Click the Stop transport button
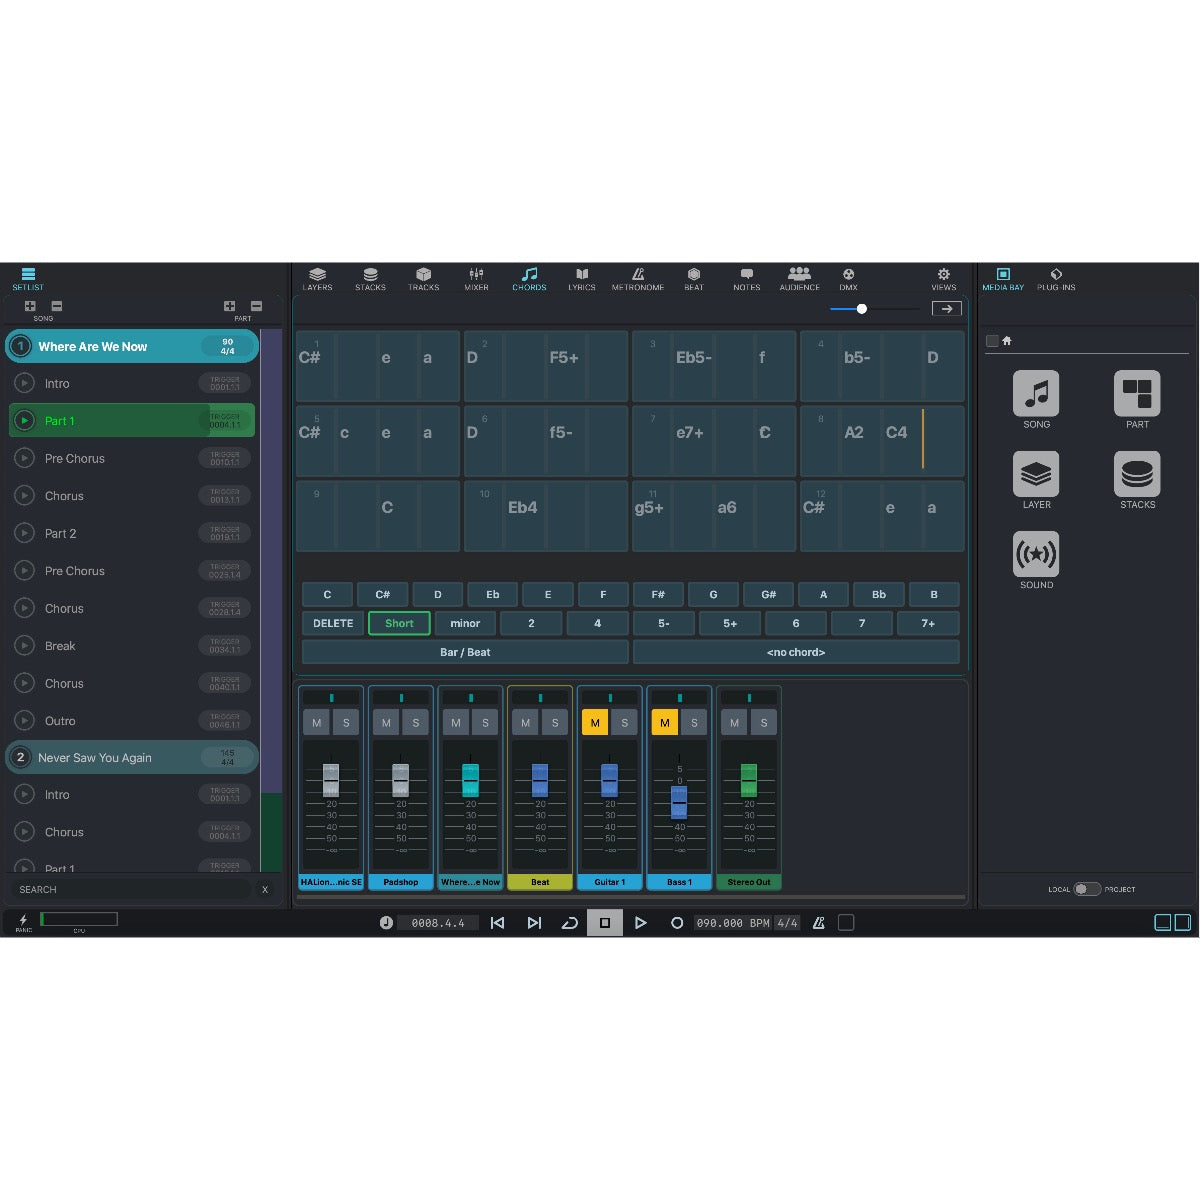The image size is (1200, 1200). 604,923
